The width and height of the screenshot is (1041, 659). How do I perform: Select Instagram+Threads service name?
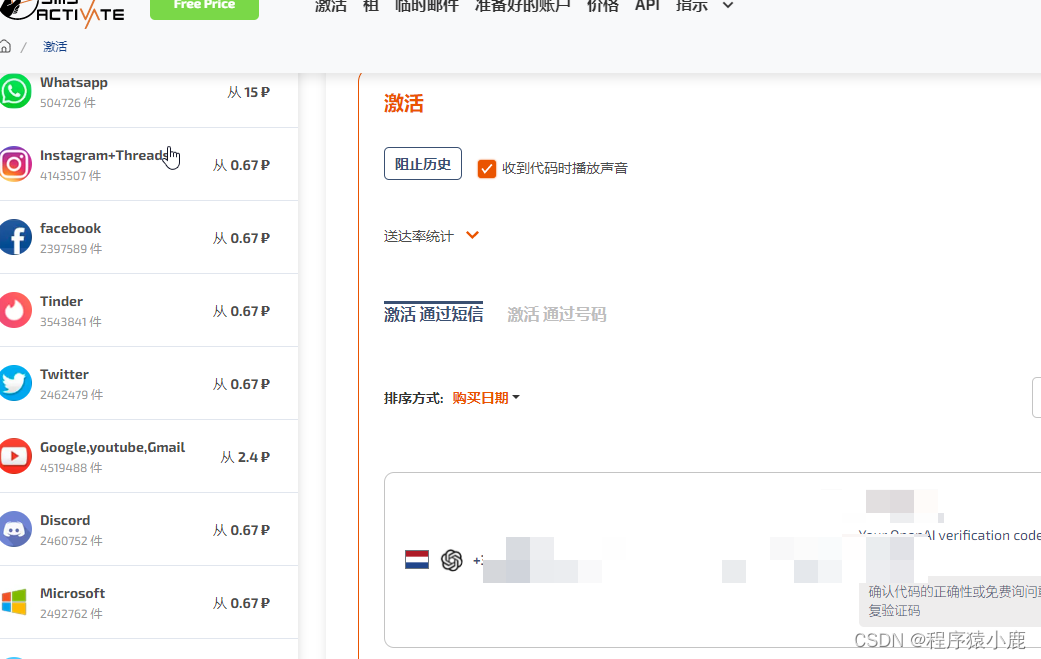105,155
